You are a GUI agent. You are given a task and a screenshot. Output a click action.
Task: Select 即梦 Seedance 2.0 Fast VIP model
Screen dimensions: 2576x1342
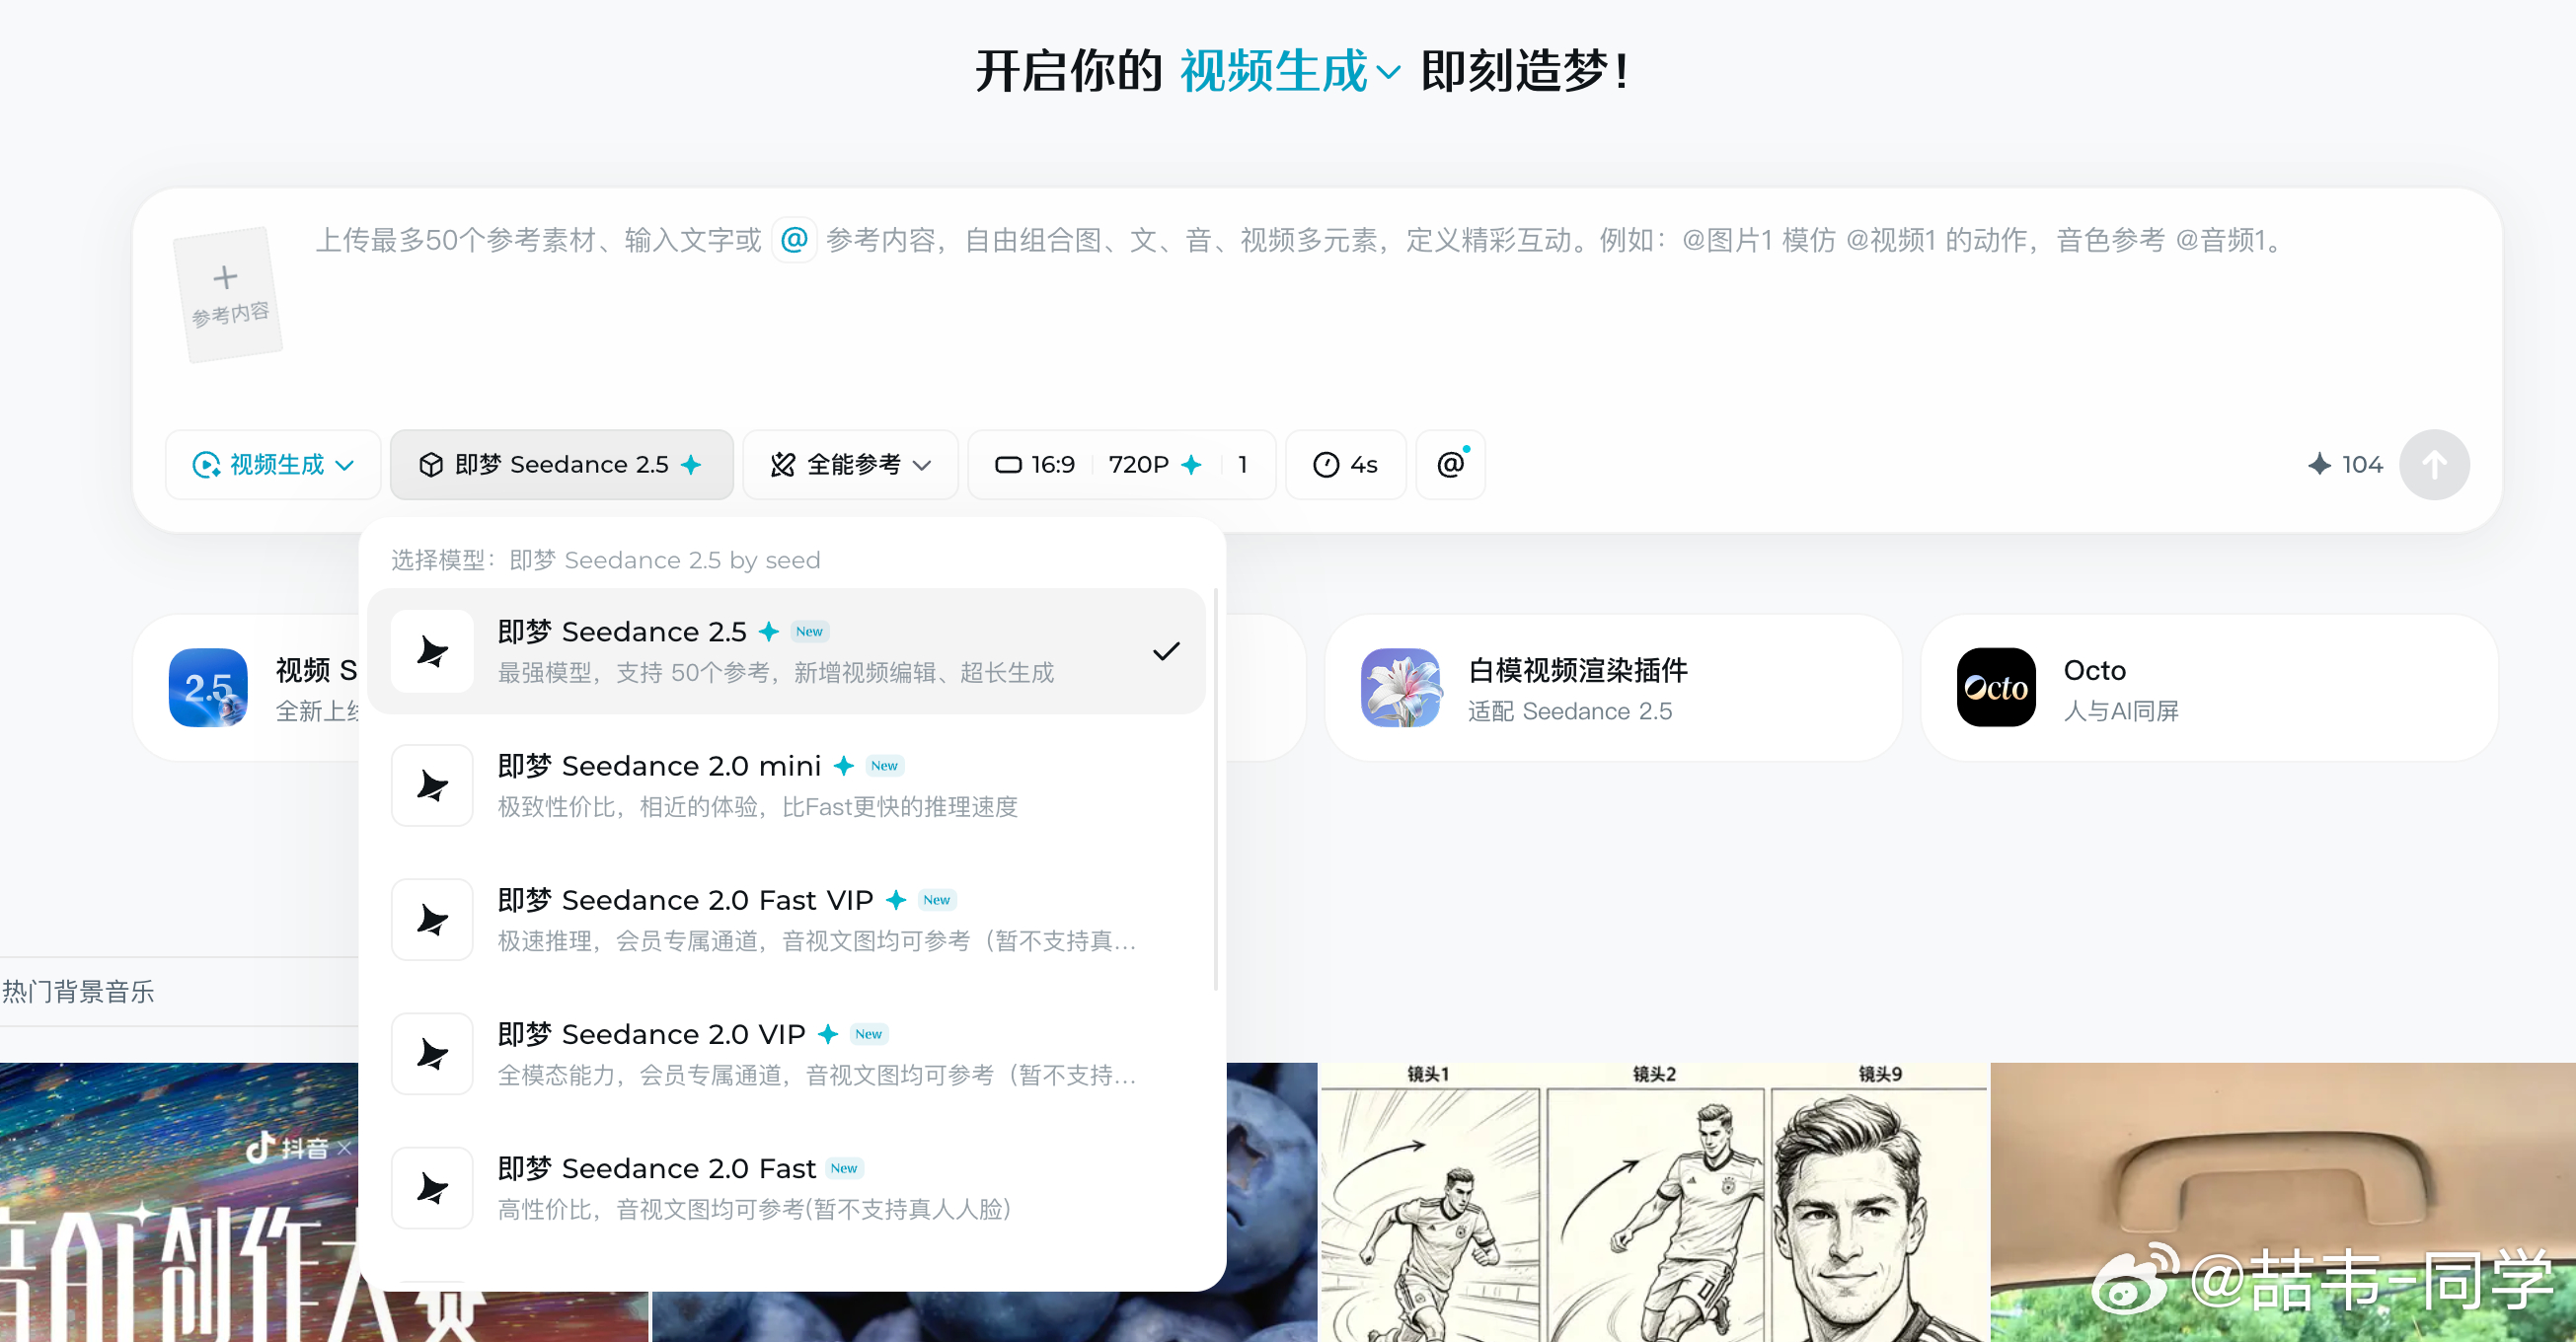tap(786, 919)
